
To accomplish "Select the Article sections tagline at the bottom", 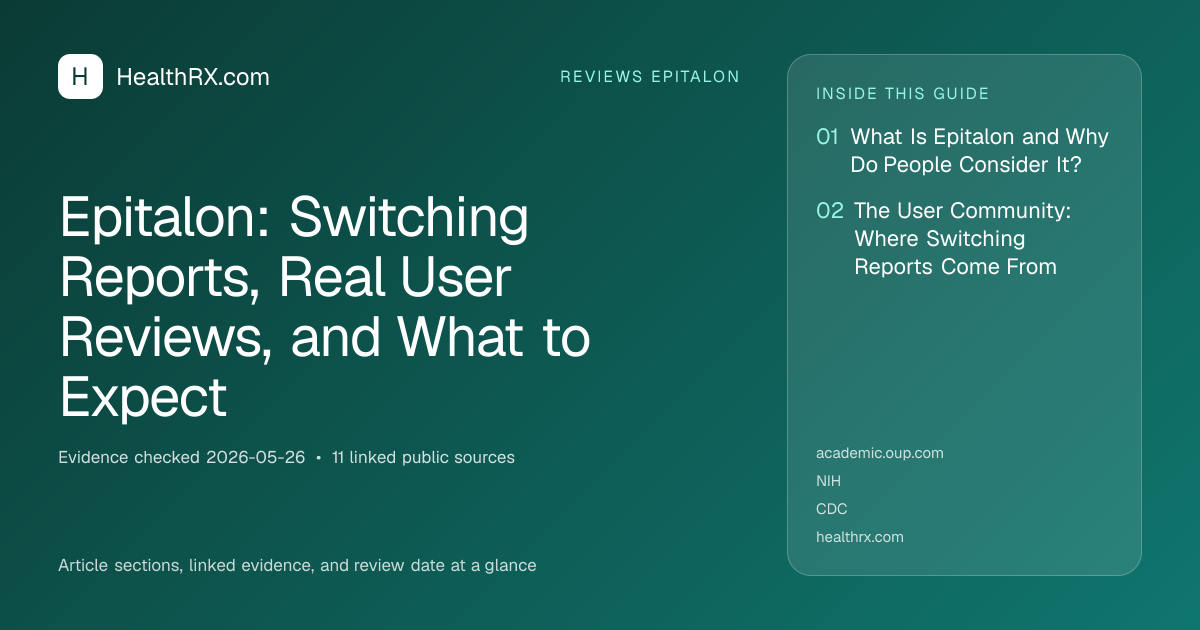I will point(297,565).
